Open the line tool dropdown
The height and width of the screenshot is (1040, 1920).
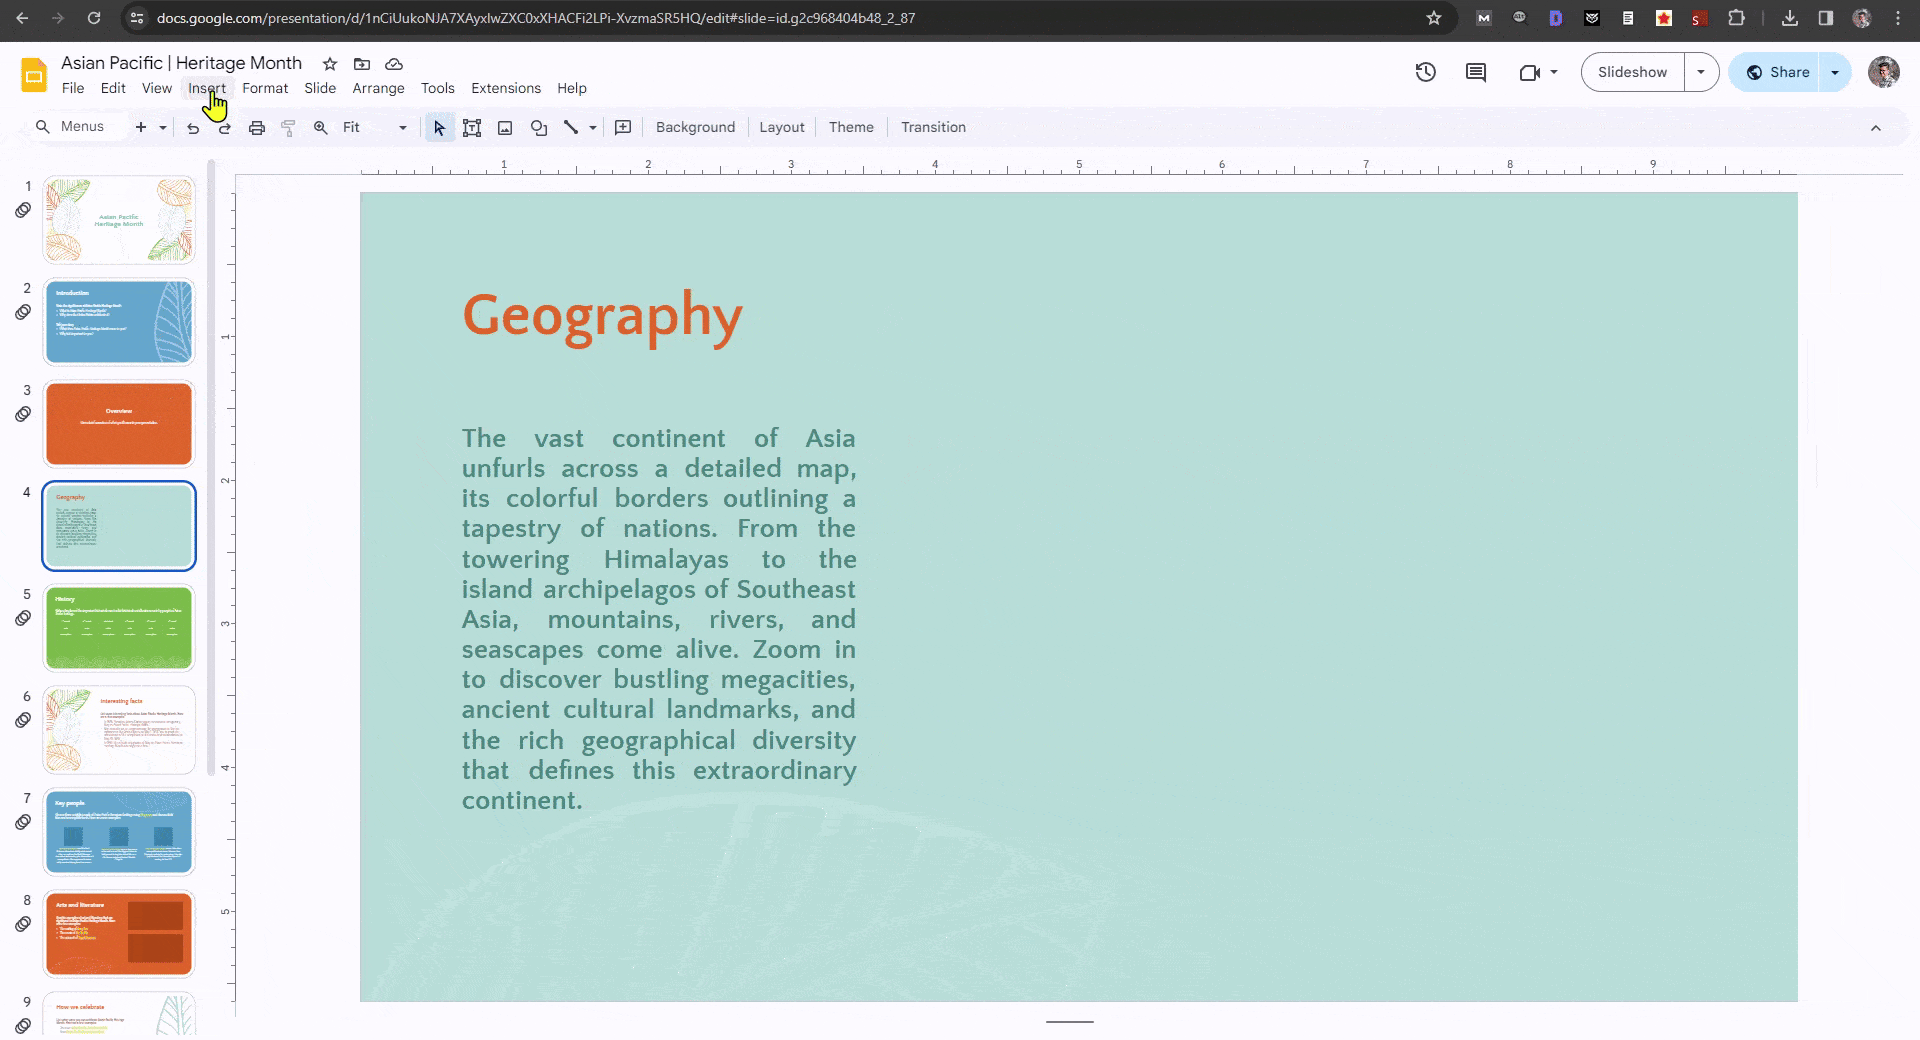pyautogui.click(x=592, y=127)
